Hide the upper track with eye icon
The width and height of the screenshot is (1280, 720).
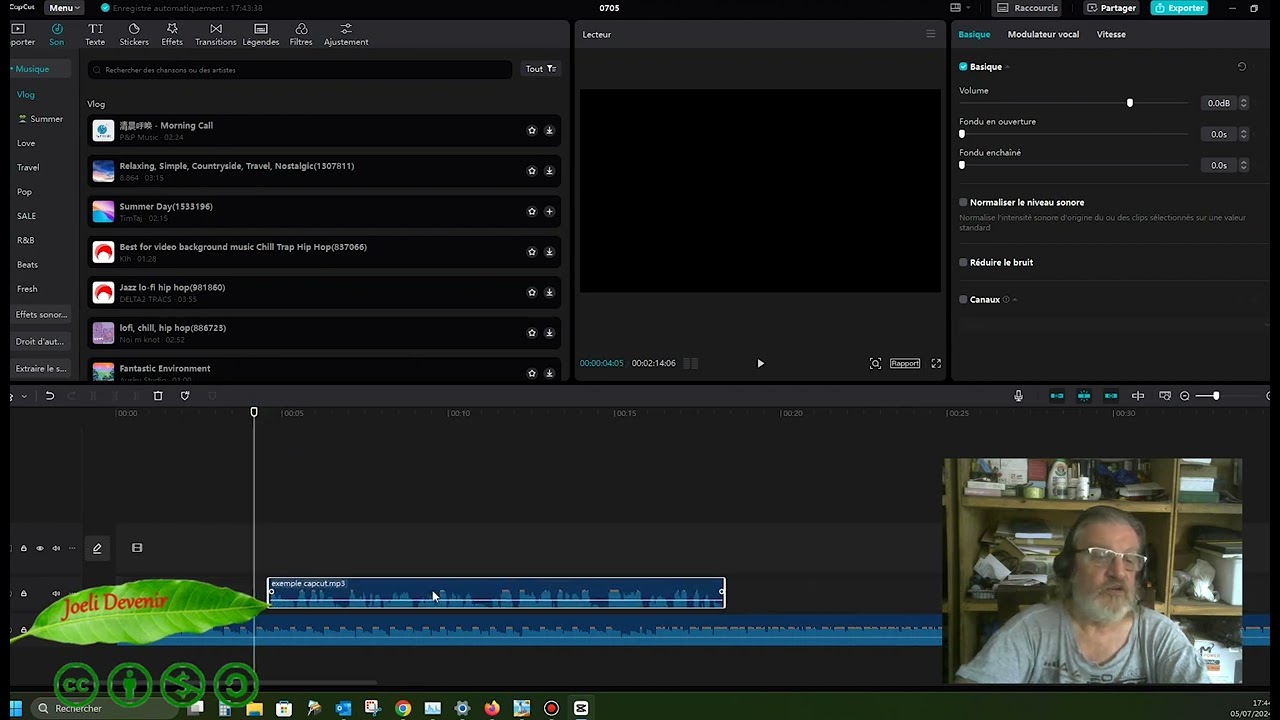tap(40, 548)
